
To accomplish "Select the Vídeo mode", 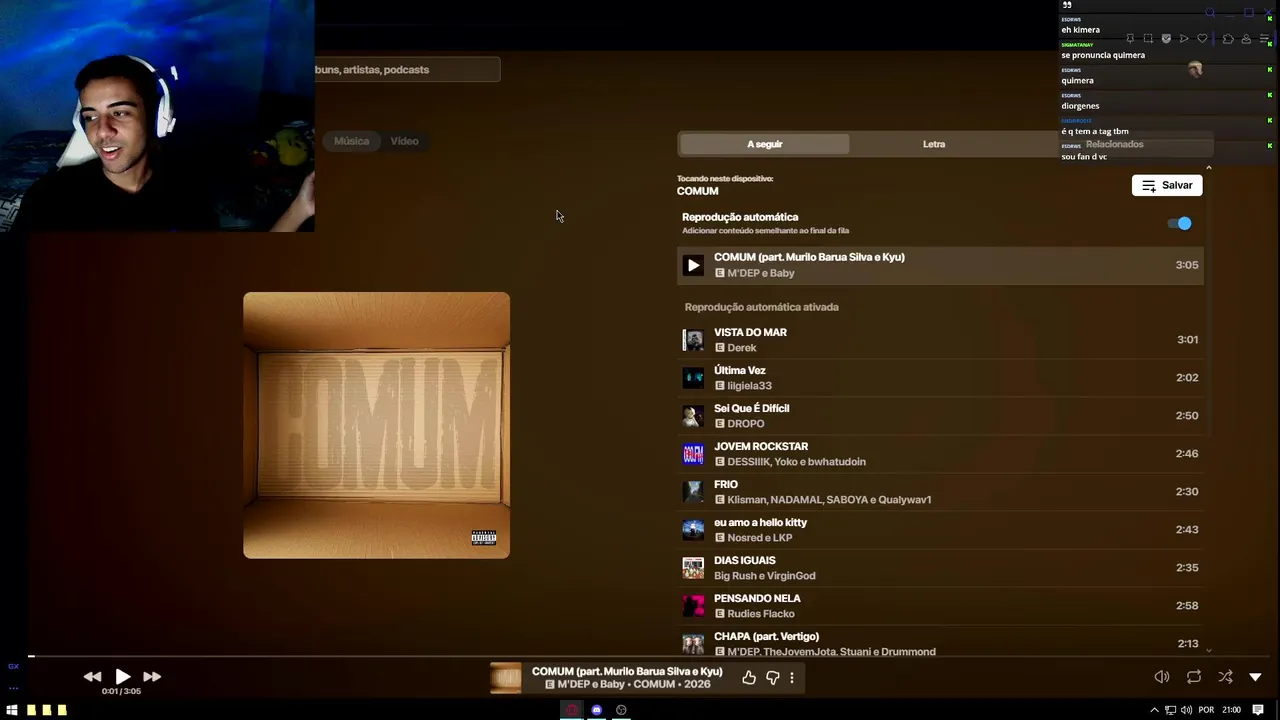I will pyautogui.click(x=404, y=141).
